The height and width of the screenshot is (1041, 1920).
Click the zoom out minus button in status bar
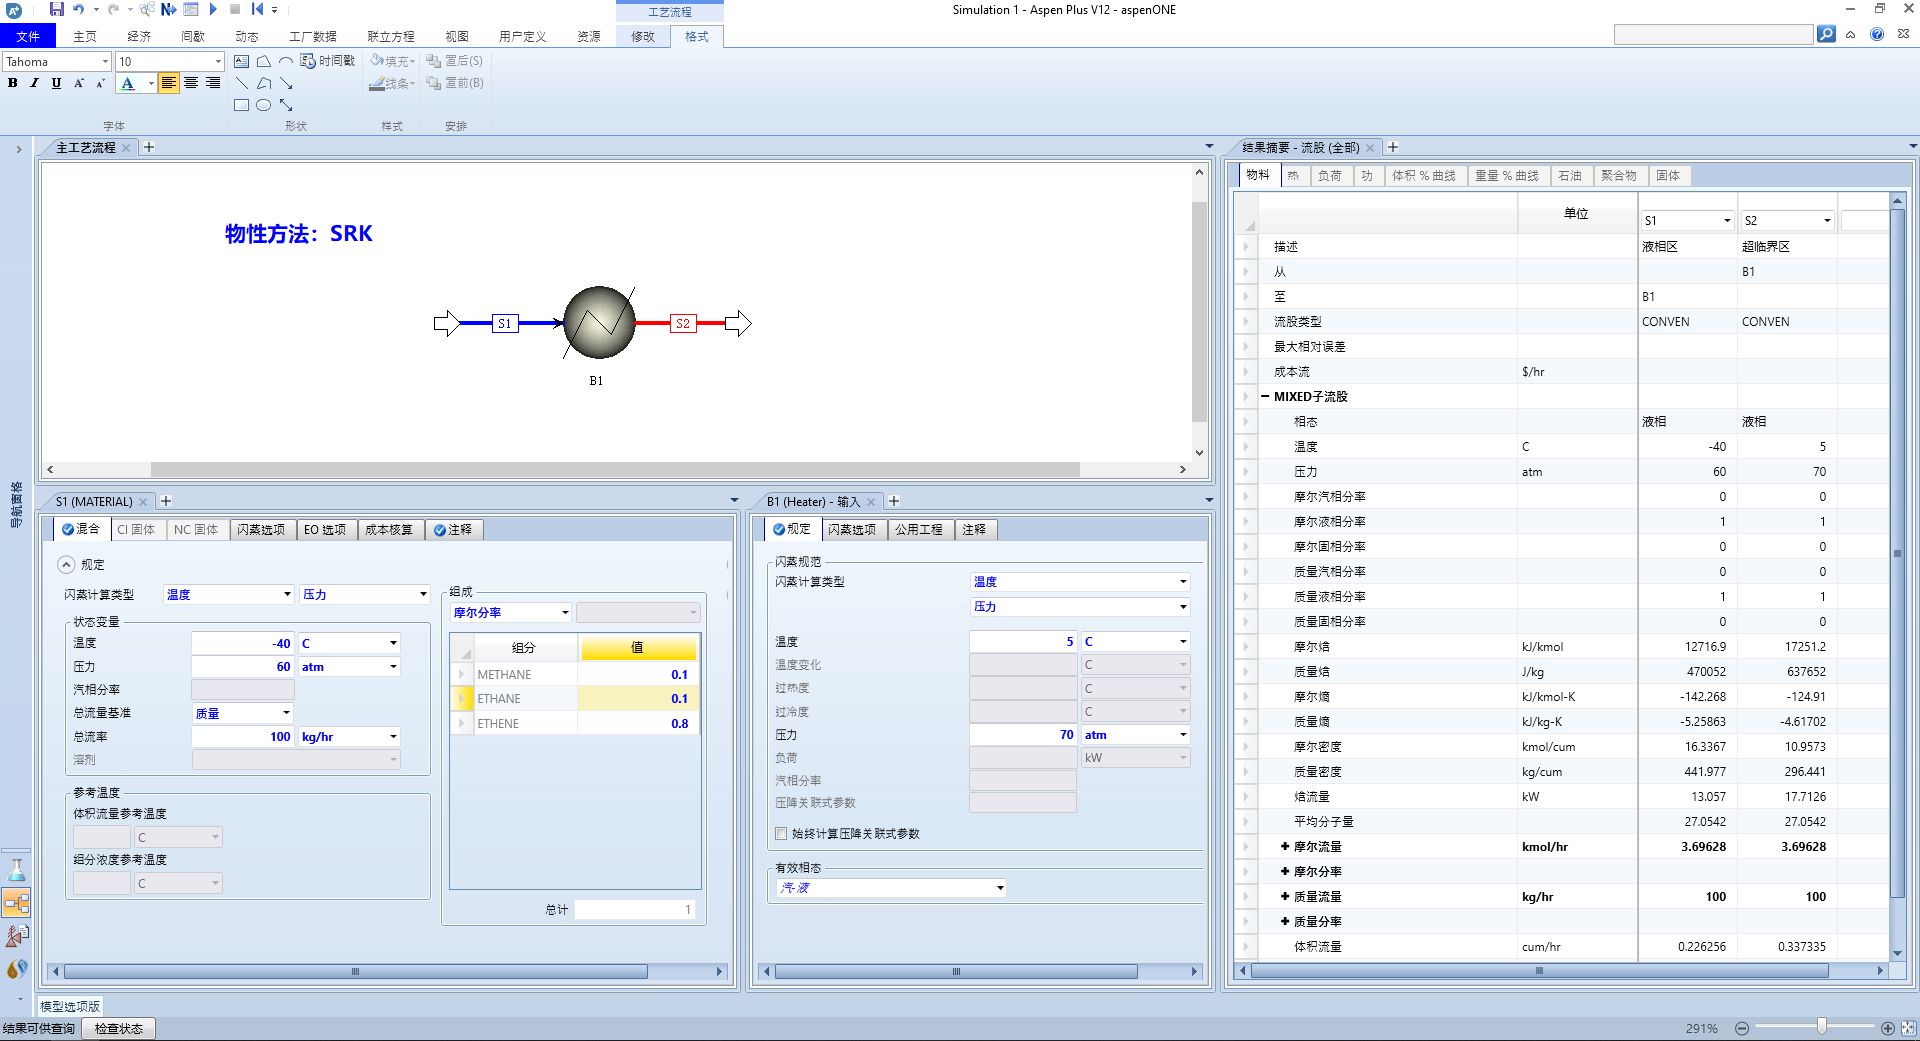tap(1742, 1028)
